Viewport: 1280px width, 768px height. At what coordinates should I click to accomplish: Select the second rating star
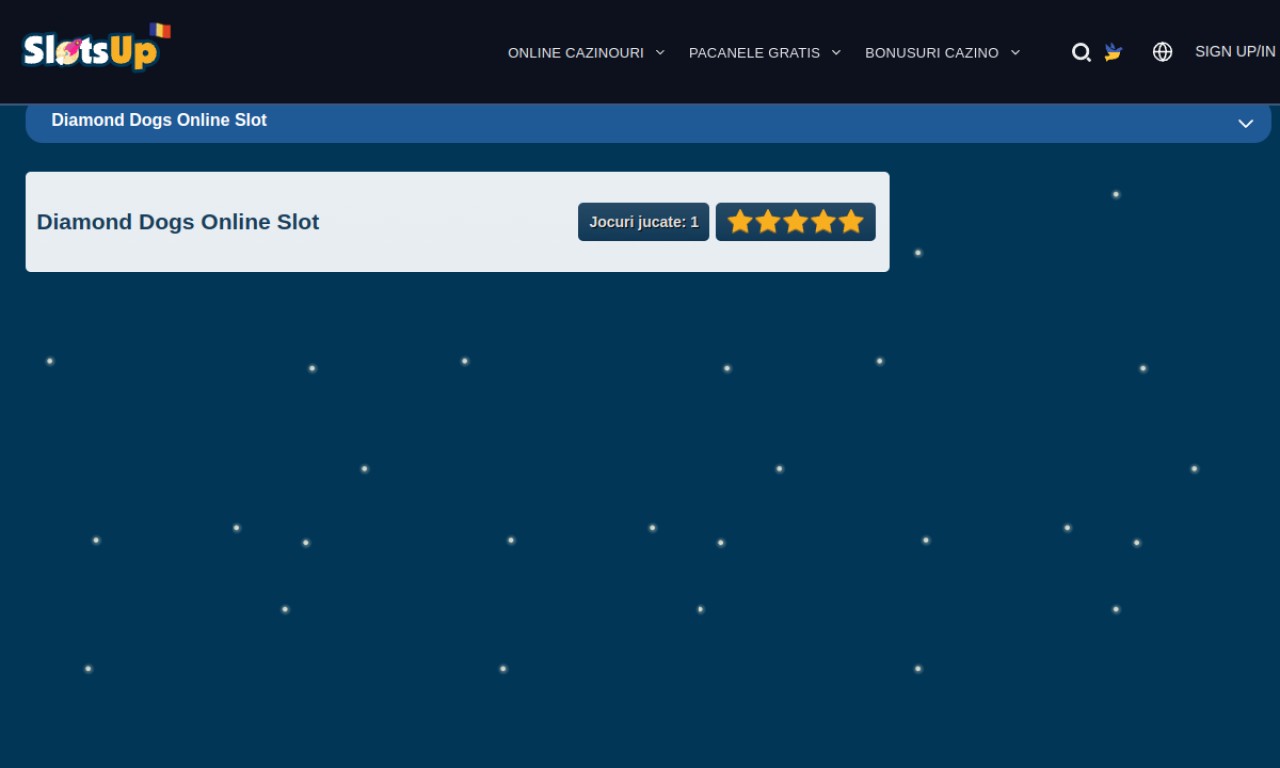point(768,222)
